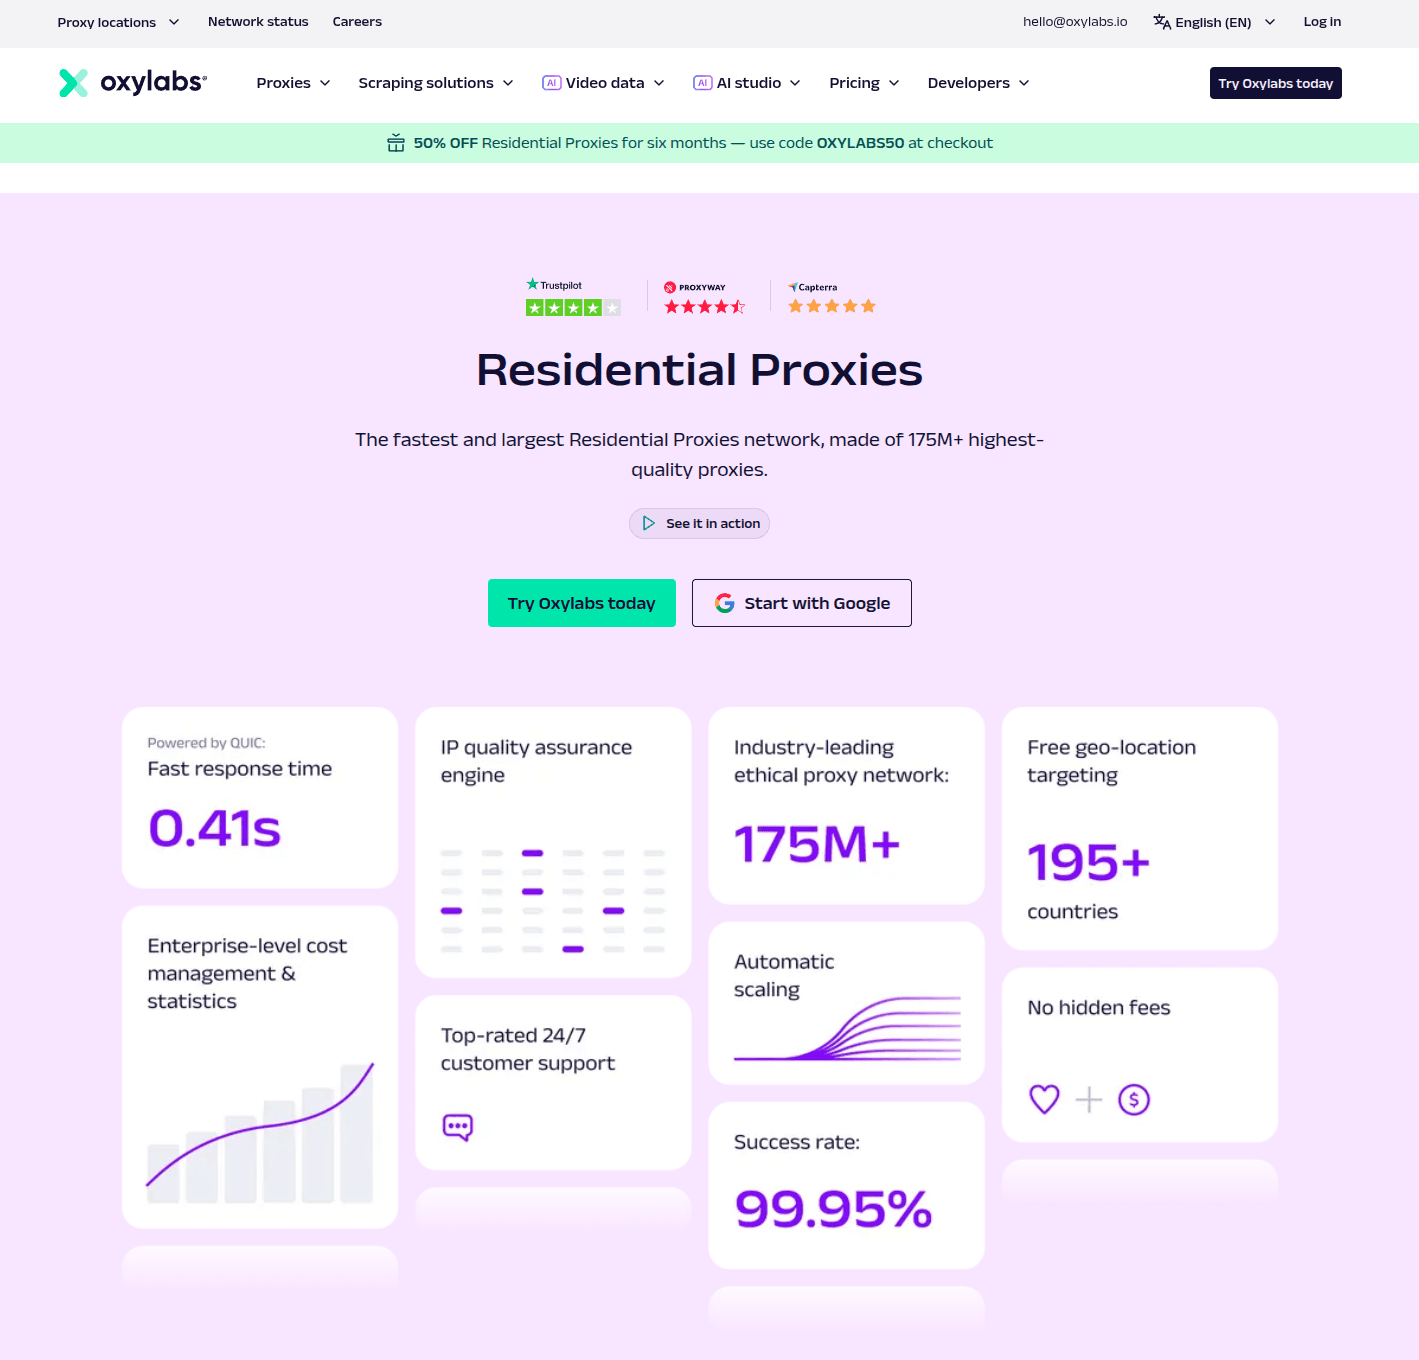Screen dimensions: 1419x1360
Task: Click the 0.41s response time value
Action: 215,829
